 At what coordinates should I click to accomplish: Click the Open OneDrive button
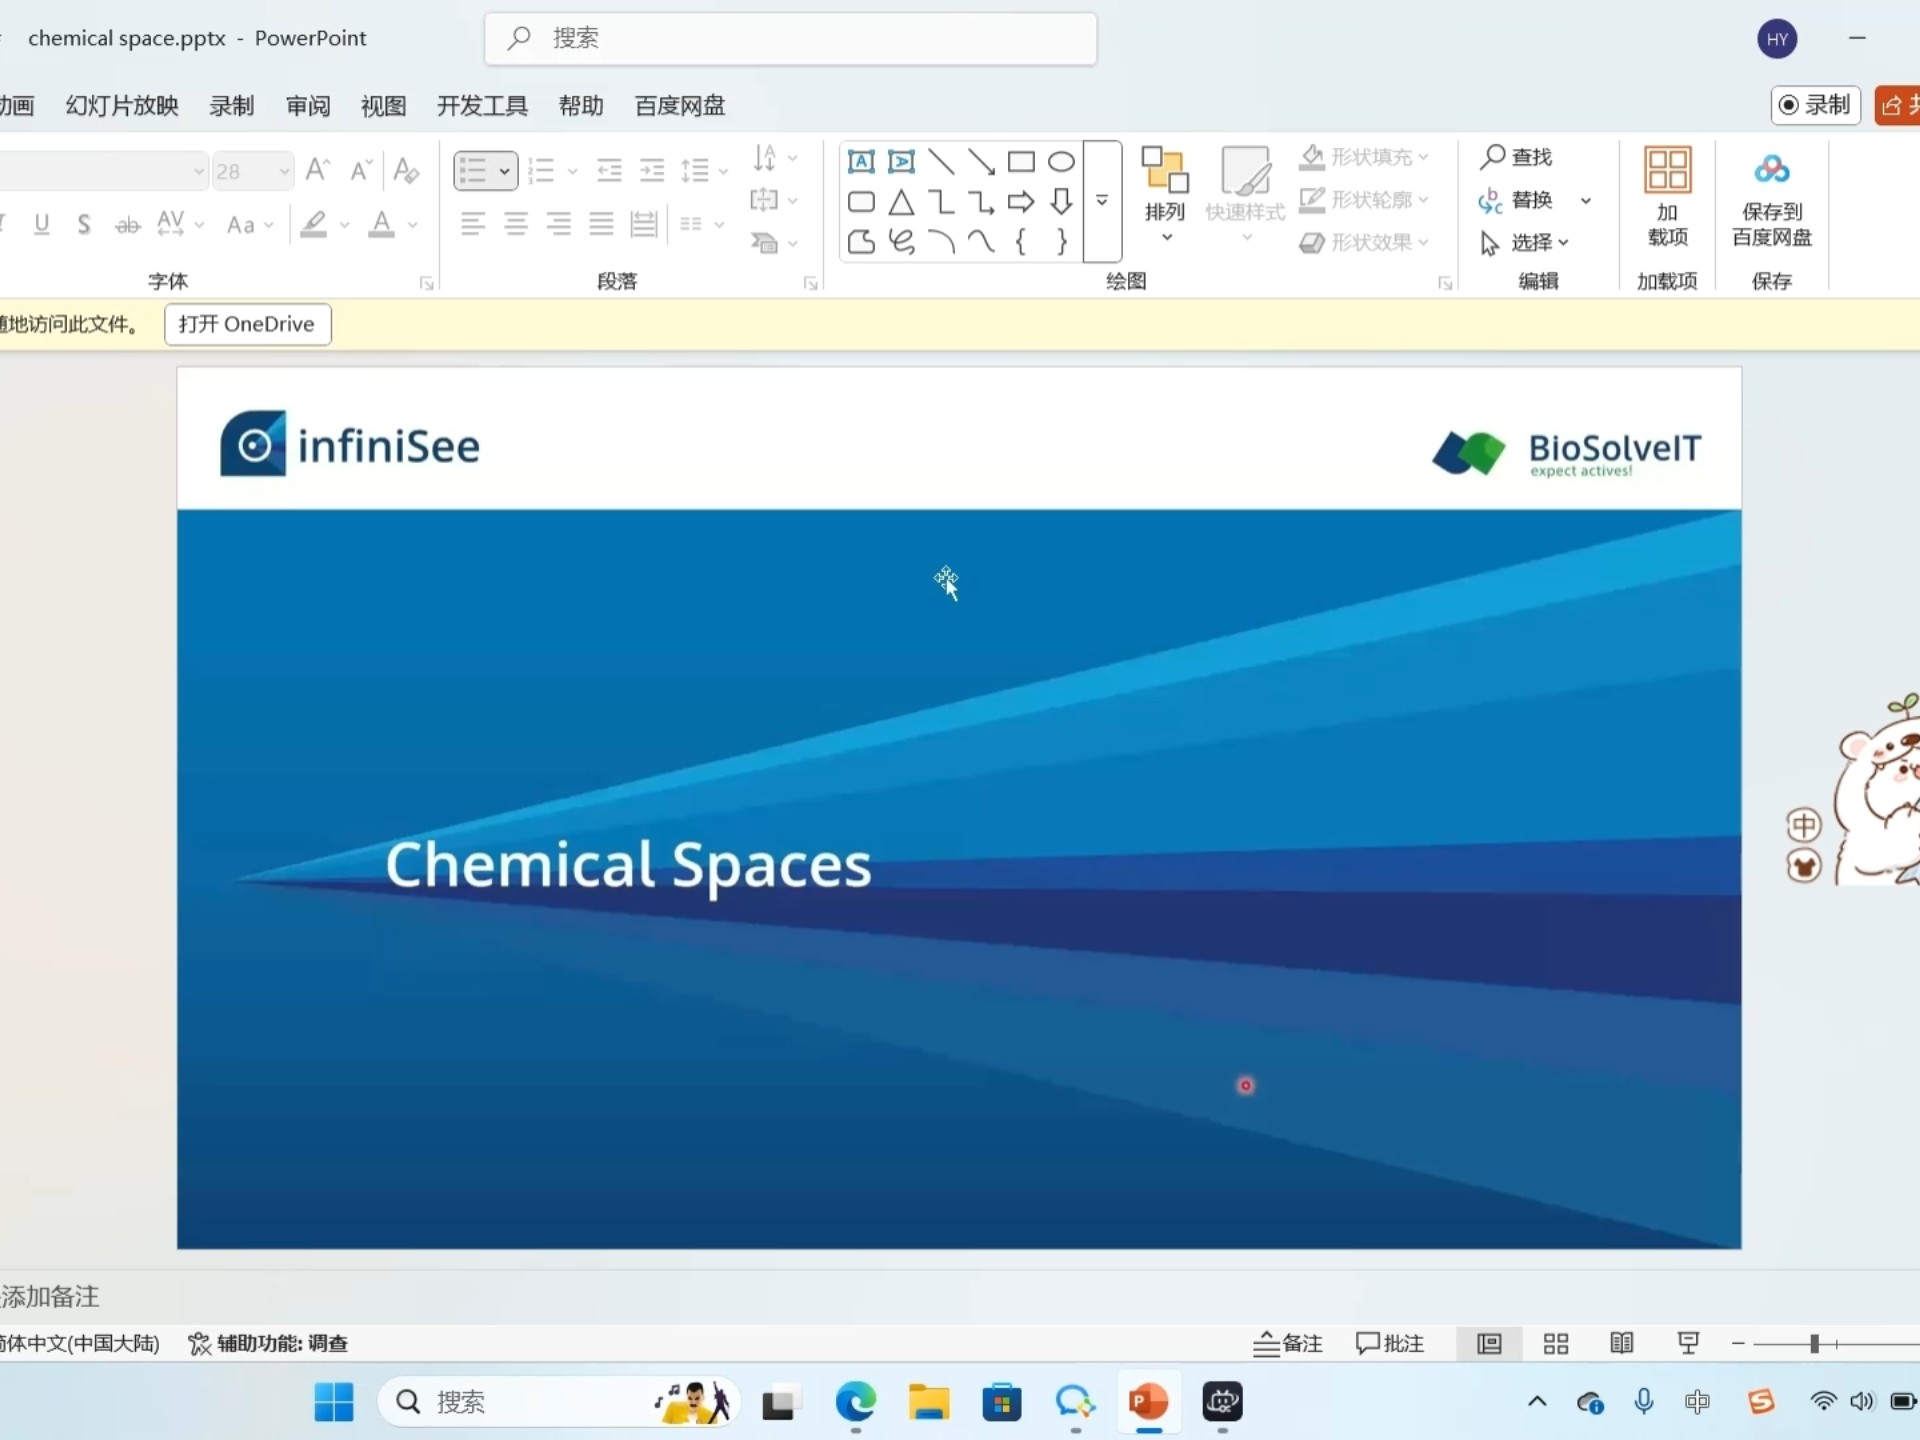247,324
